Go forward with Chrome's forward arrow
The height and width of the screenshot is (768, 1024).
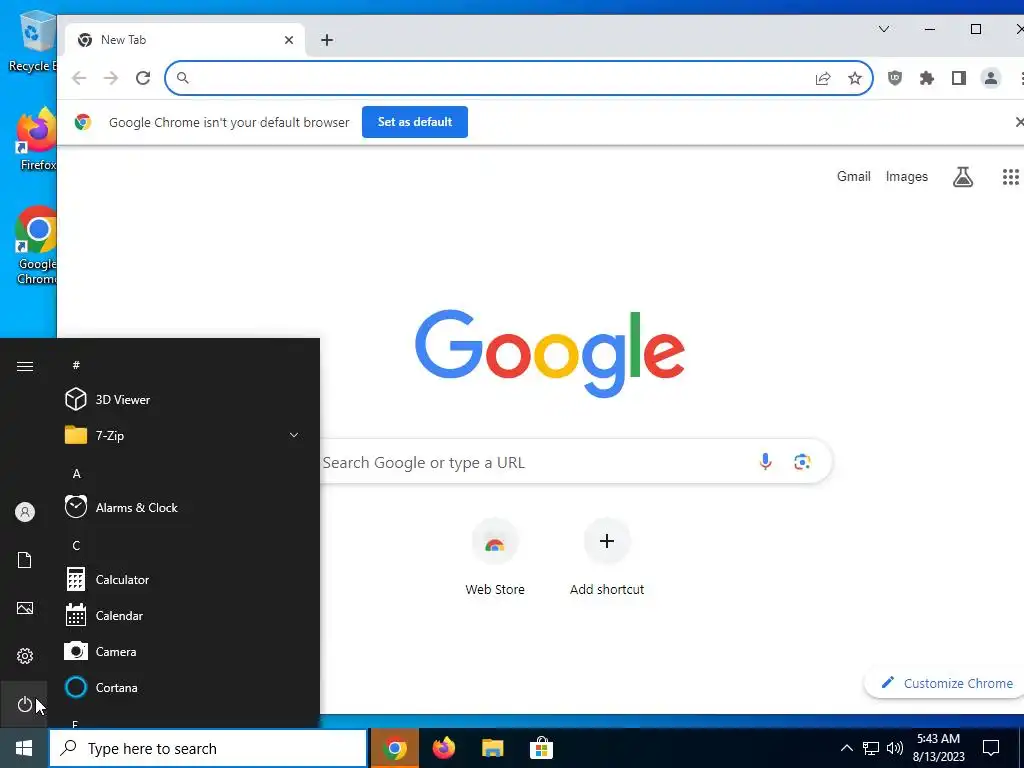coord(111,78)
